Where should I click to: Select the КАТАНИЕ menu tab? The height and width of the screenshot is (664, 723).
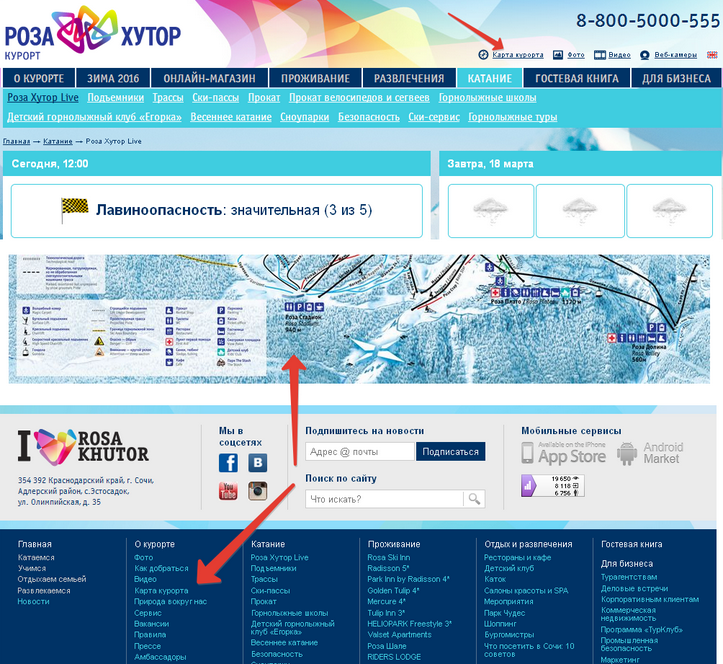click(490, 78)
